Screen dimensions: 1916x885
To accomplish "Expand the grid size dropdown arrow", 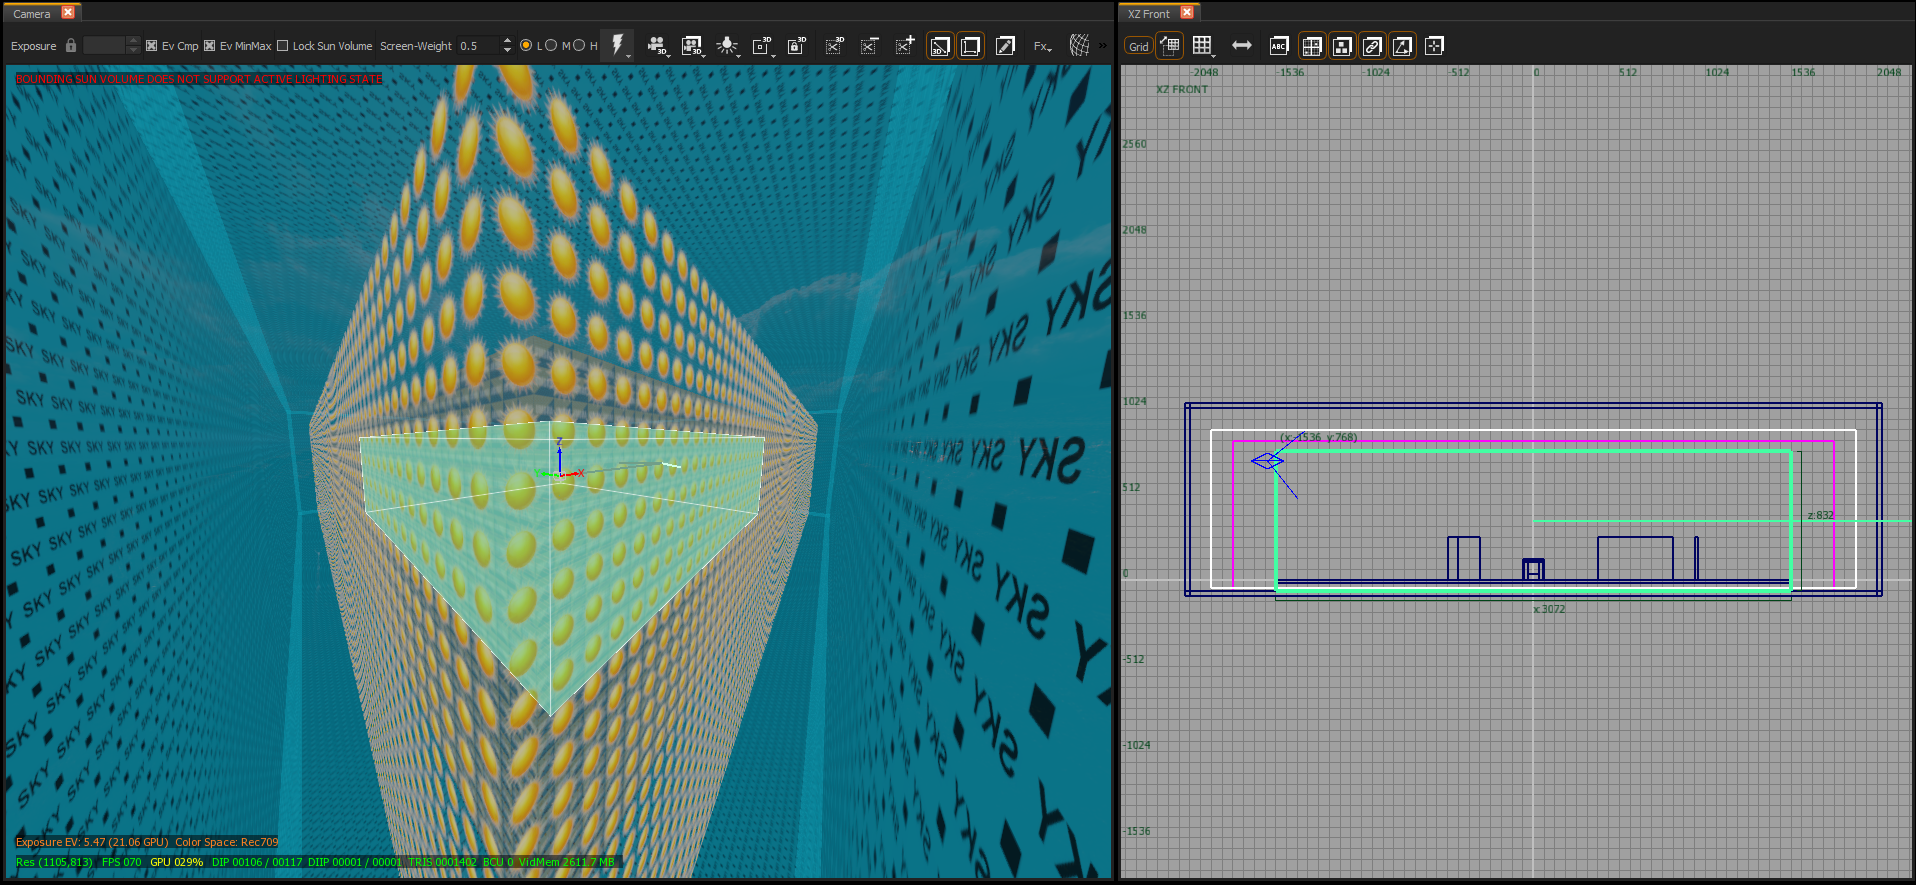I will [1214, 55].
